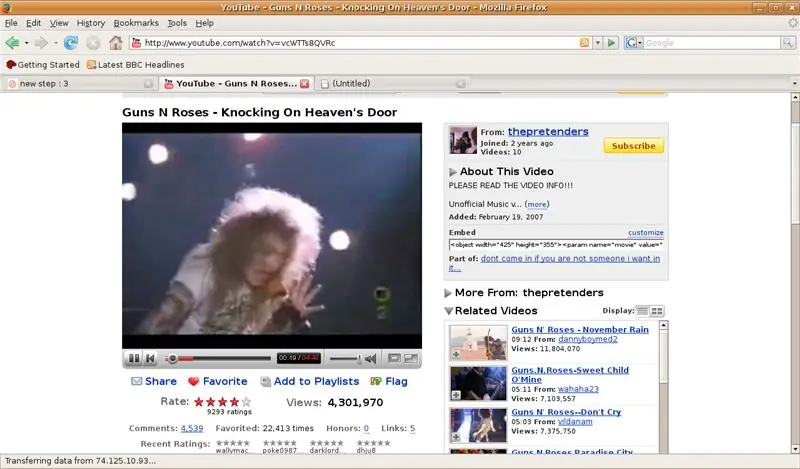The image size is (800, 469).
Task: Add November Rain to quicklist plus icon
Action: pyautogui.click(x=456, y=354)
